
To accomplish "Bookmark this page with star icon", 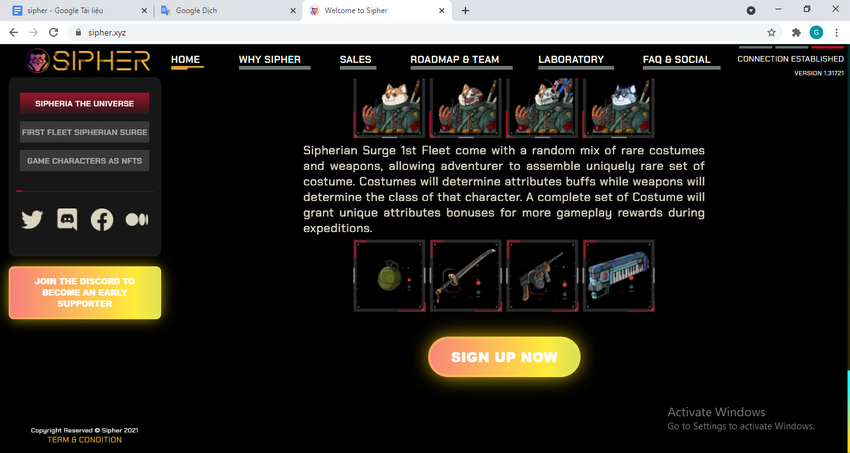I will tap(771, 33).
